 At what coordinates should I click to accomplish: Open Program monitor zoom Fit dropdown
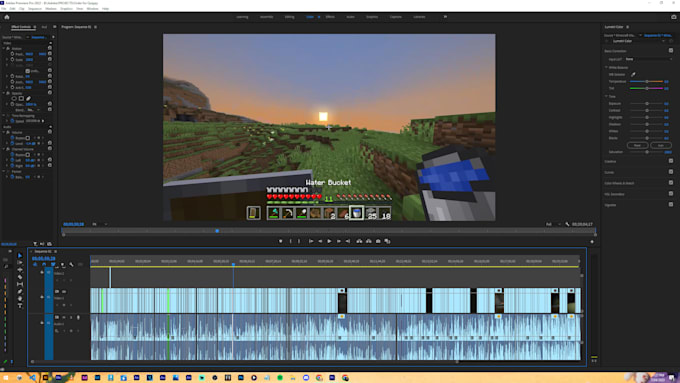(x=99, y=224)
